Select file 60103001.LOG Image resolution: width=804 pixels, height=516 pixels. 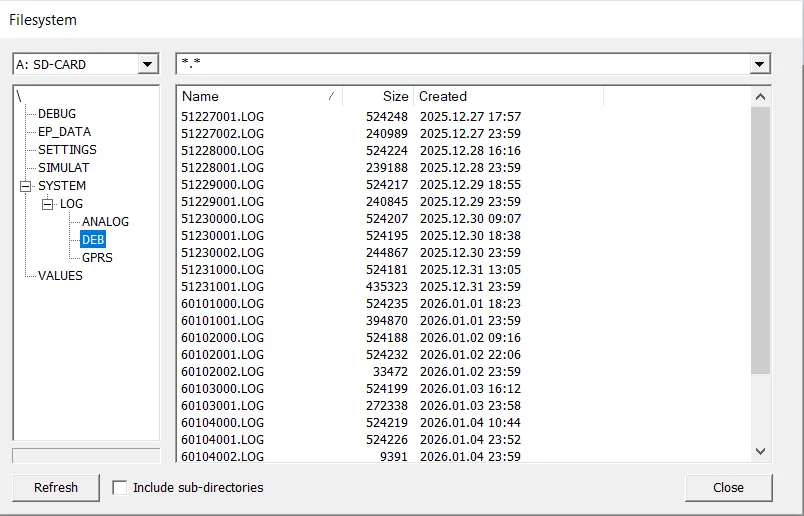tap(223, 405)
